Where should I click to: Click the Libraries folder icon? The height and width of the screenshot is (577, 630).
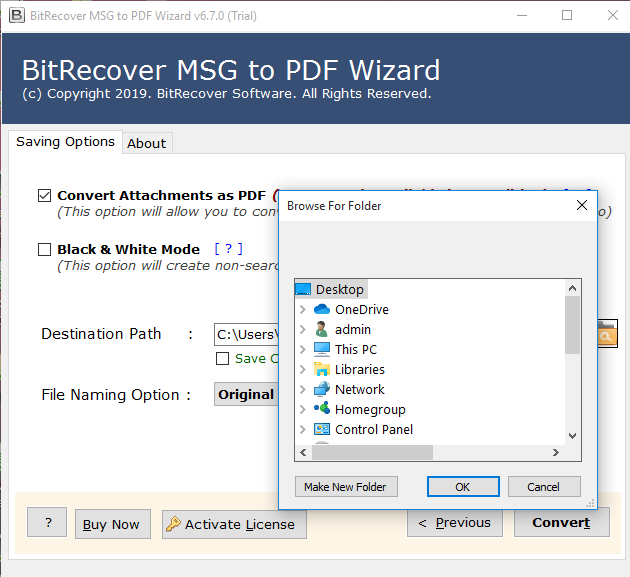pyautogui.click(x=321, y=369)
